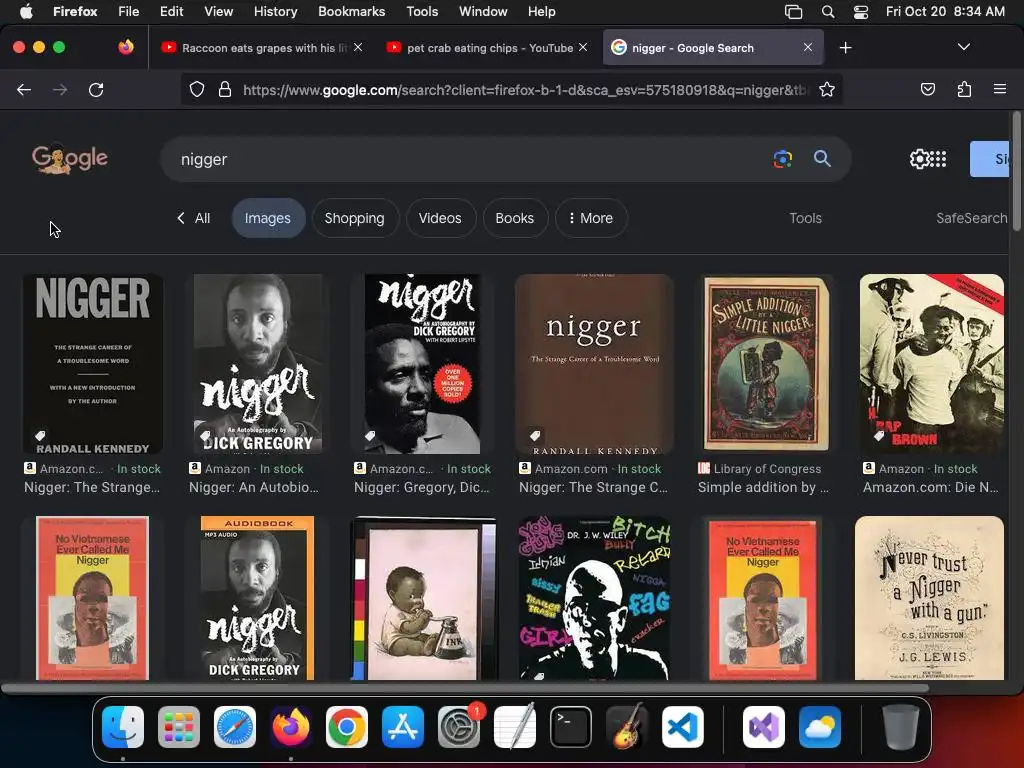Open the list all tabs chevron
Screen dimensions: 1024x768
coord(963,47)
